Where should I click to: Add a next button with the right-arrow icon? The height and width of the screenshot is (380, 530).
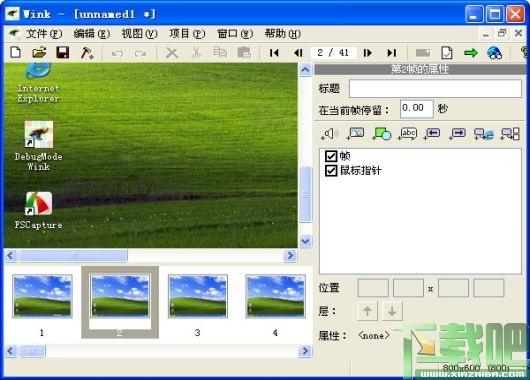tap(458, 134)
